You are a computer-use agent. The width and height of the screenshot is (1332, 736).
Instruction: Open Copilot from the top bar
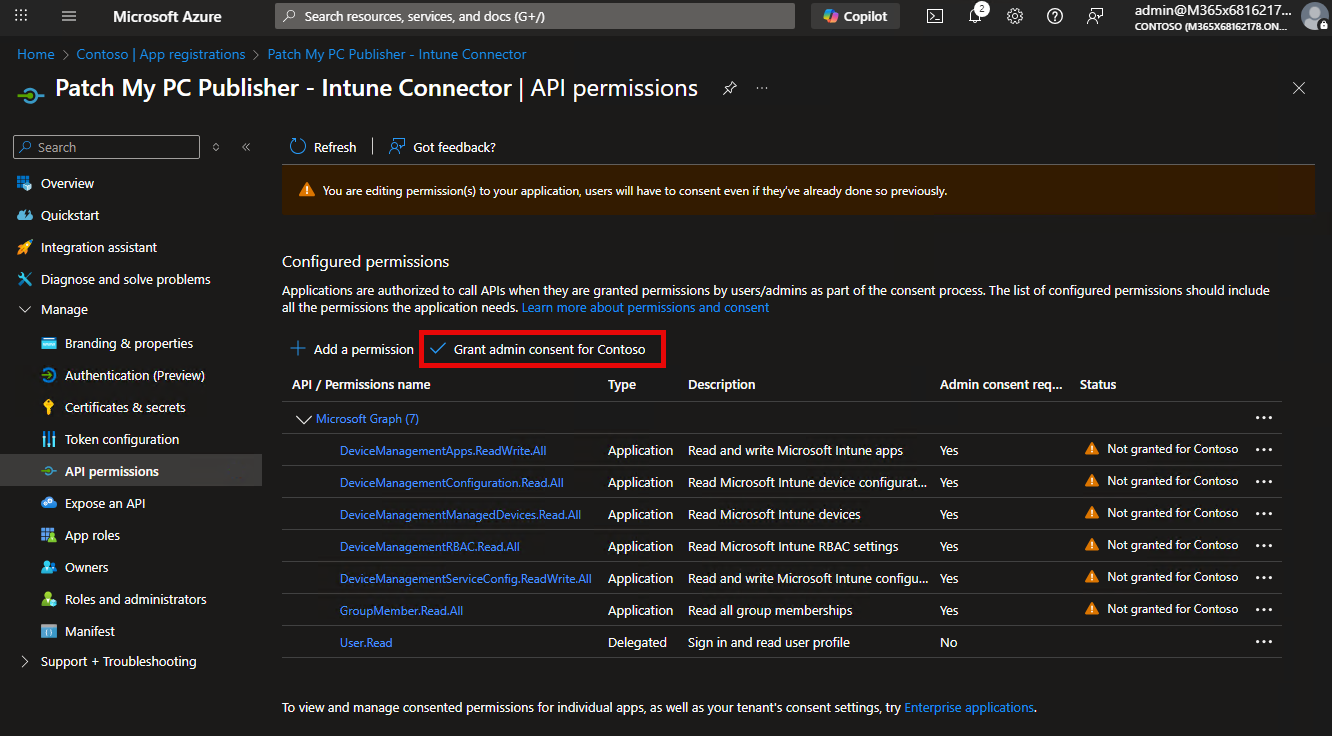tap(854, 16)
